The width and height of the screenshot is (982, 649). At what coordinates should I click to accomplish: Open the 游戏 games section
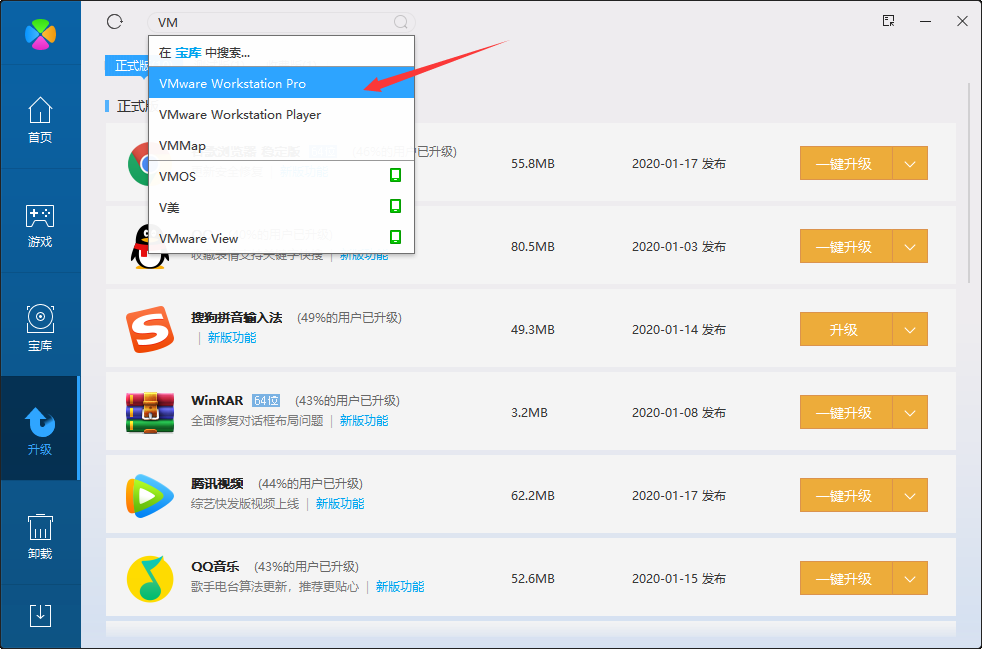click(40, 226)
